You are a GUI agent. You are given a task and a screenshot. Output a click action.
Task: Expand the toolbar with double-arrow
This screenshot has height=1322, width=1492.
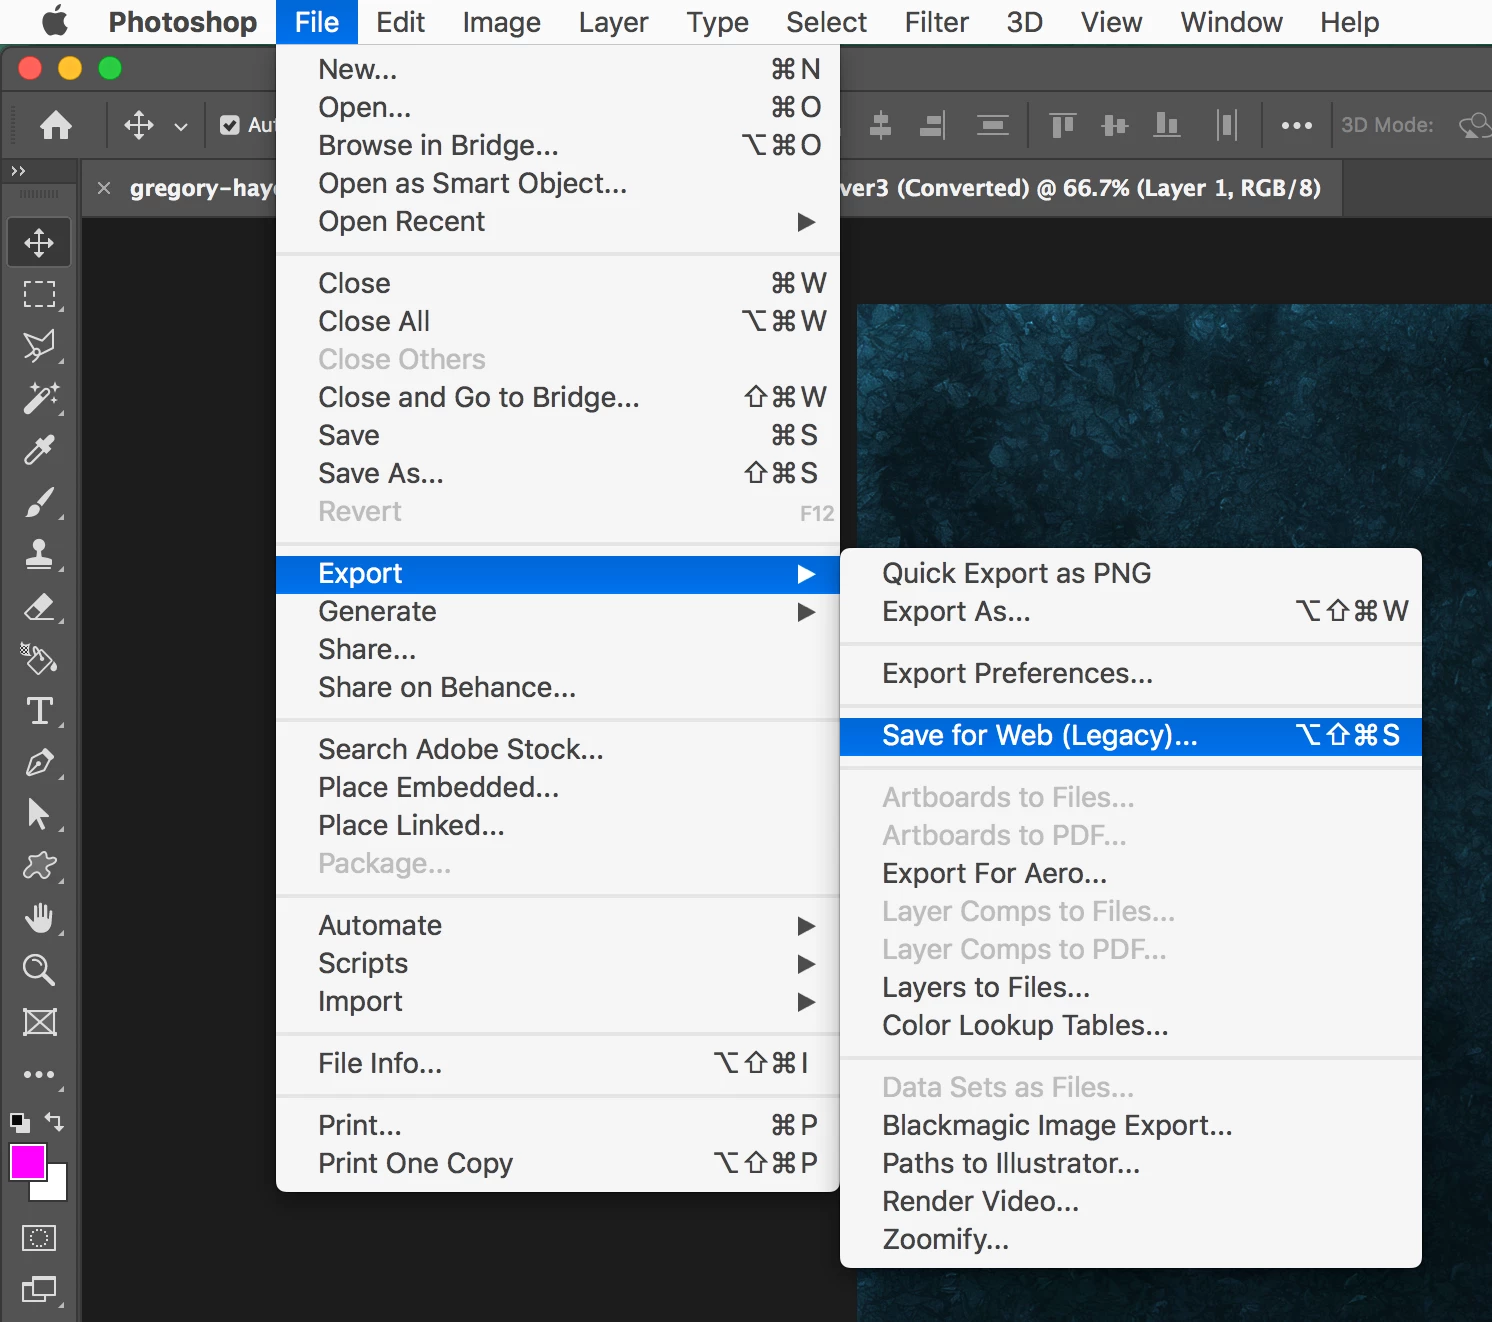tap(18, 171)
